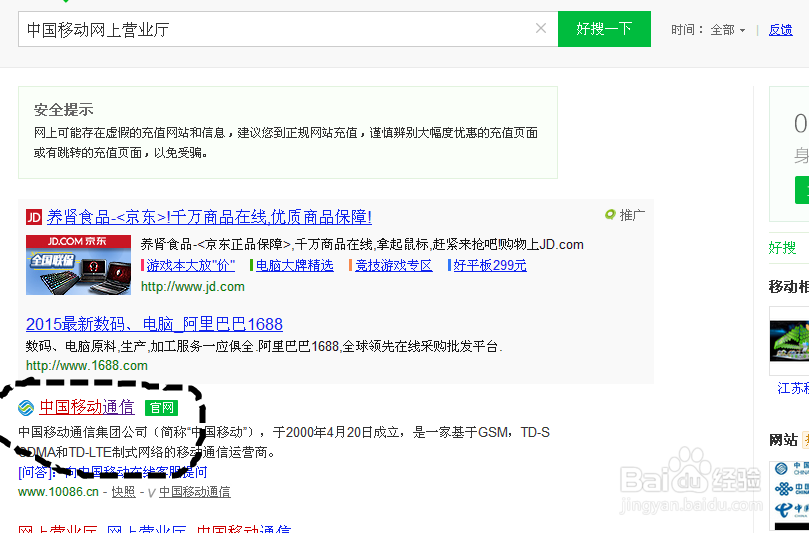Open the 游戏本大放"价" link
This screenshot has width=809, height=533.
[x=190, y=265]
